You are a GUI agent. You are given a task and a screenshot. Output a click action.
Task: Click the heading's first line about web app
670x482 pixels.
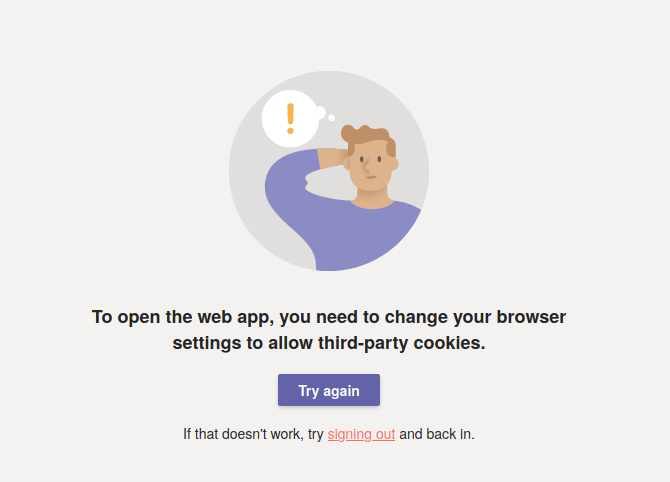[329, 317]
